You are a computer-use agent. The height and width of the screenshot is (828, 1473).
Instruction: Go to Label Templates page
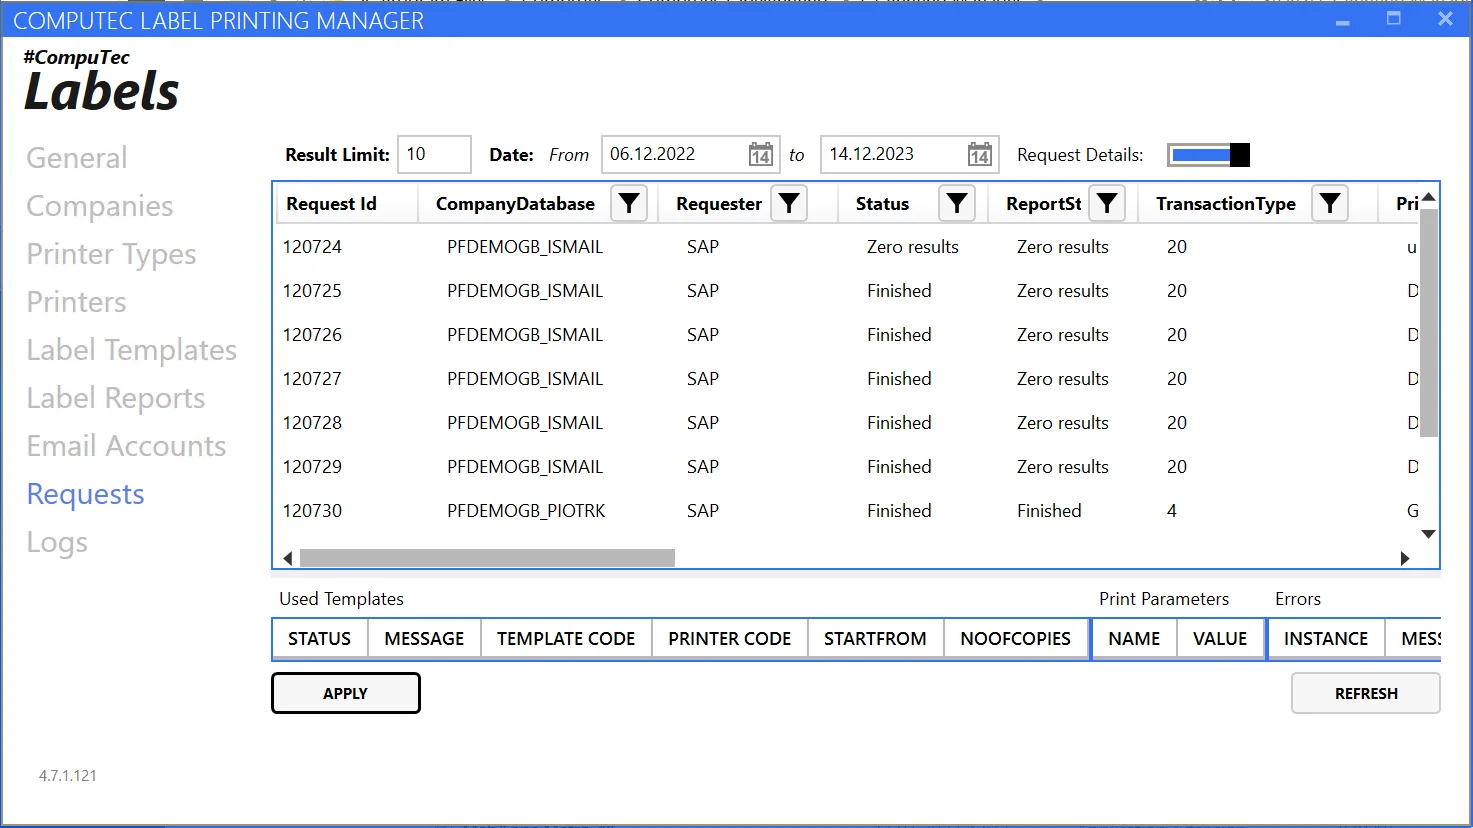click(132, 350)
